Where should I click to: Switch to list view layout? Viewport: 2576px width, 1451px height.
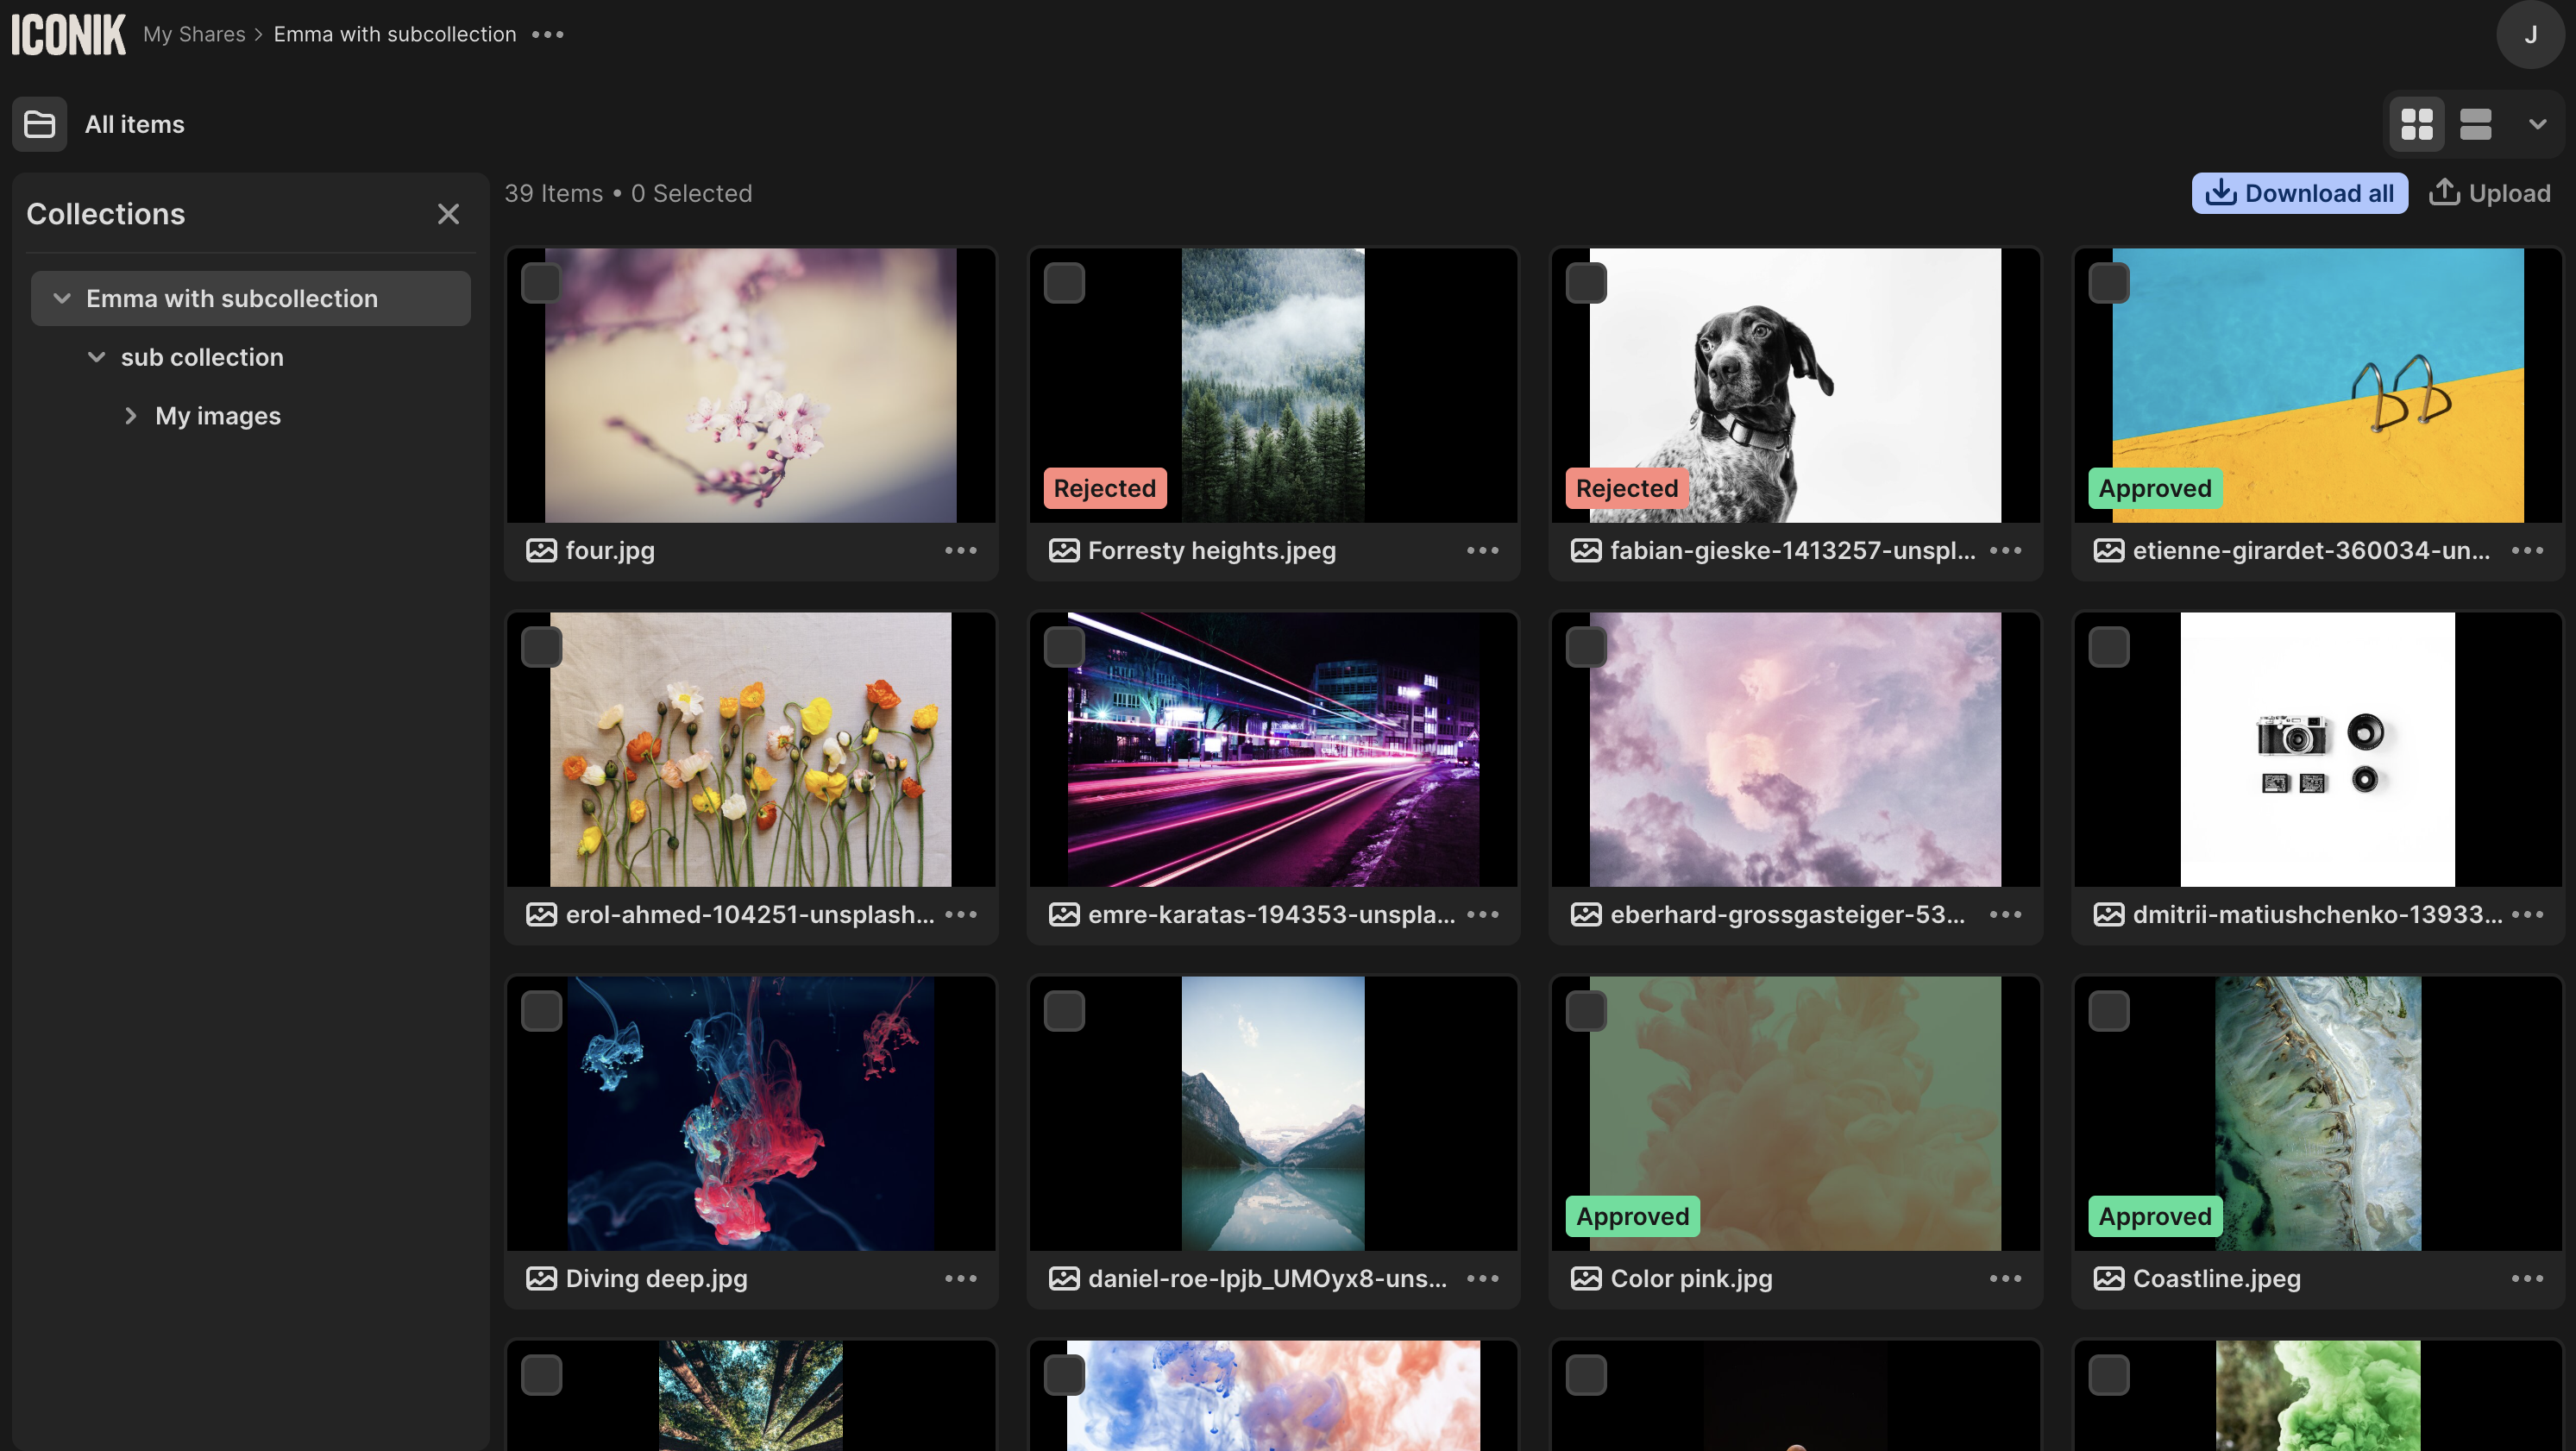tap(2475, 124)
